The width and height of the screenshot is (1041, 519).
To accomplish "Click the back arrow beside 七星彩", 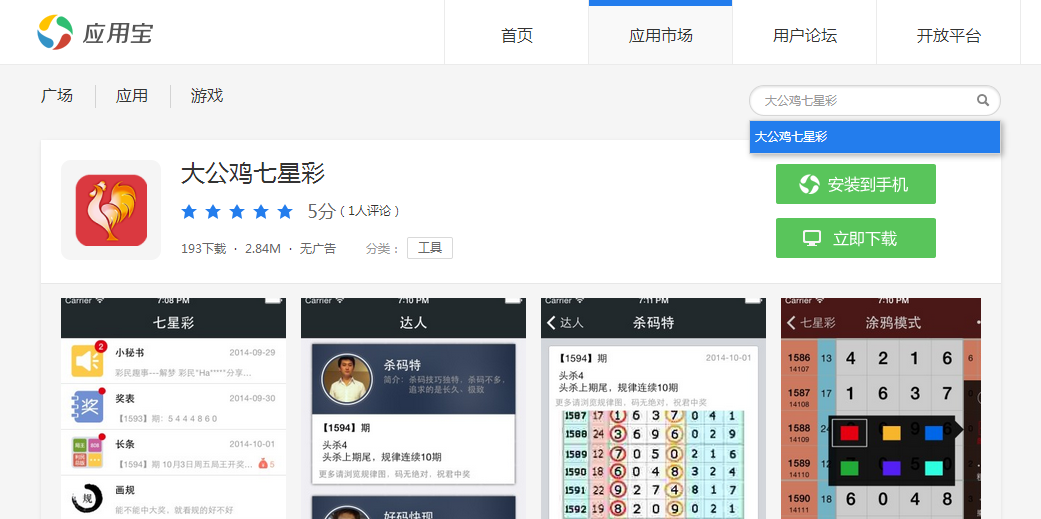I will coord(791,323).
